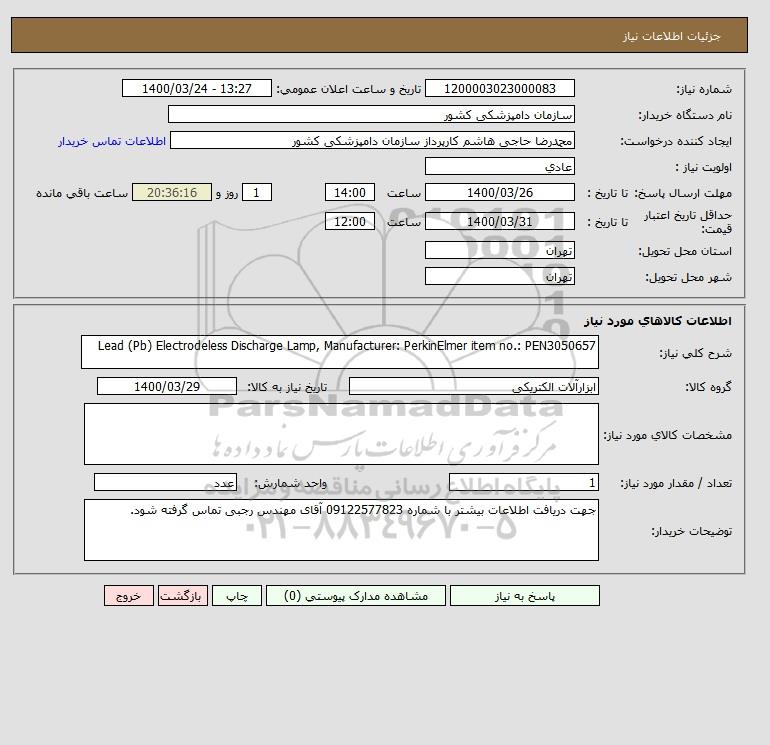770x745 pixels.
Task: Click the empty goods specifications text area
Action: (341, 434)
